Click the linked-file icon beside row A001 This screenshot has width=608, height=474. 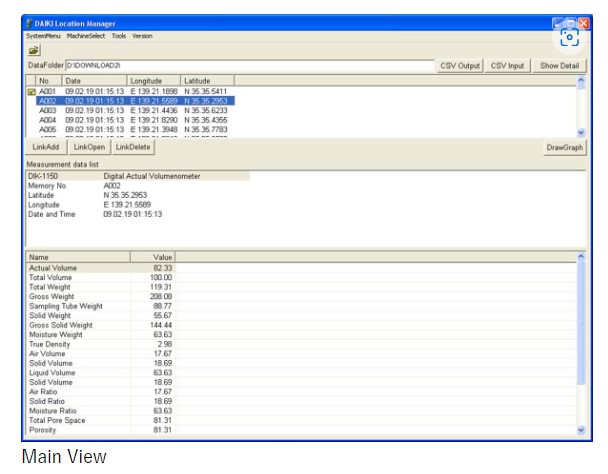point(31,92)
